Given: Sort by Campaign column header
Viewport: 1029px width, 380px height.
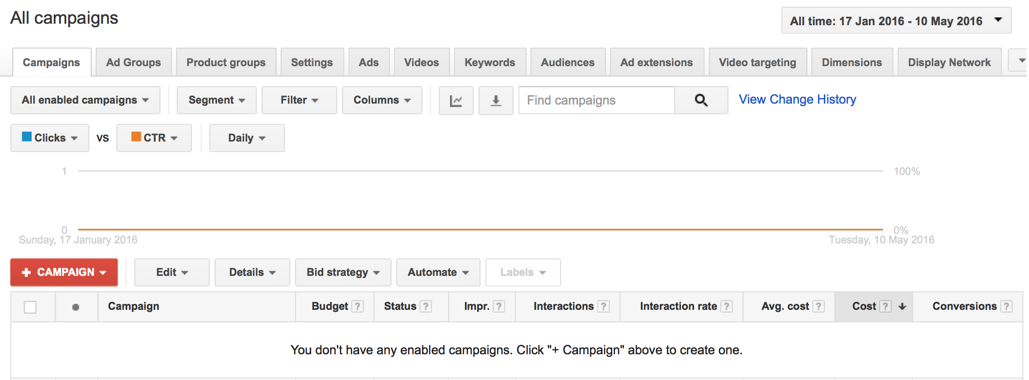Looking at the screenshot, I should point(133,306).
